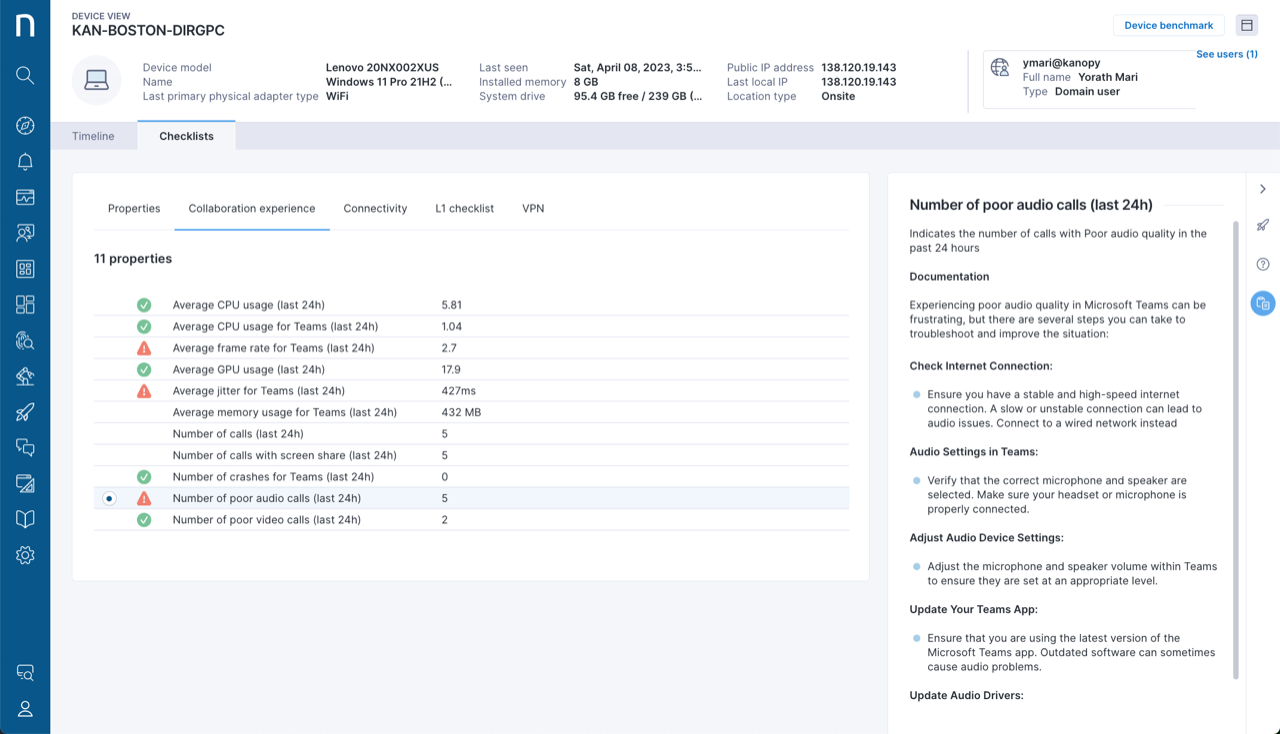1280x734 pixels.
Task: Open the See users (1) link
Action: point(1227,54)
